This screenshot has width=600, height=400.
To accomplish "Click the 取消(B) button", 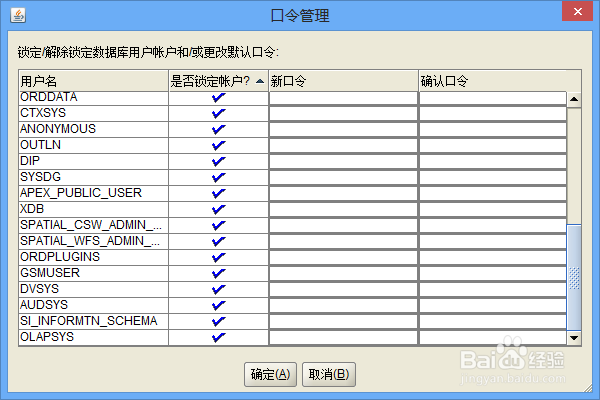I will coord(329,374).
